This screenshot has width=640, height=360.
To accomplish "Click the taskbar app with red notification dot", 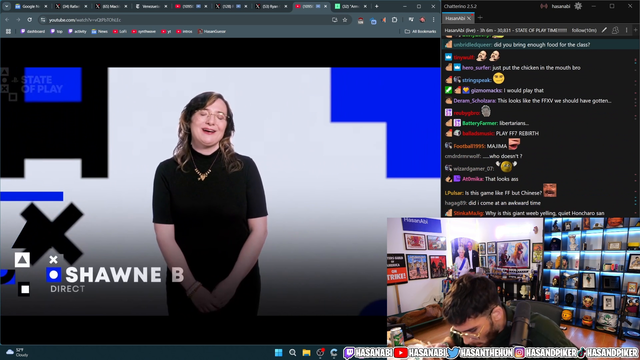I will 320,353.
